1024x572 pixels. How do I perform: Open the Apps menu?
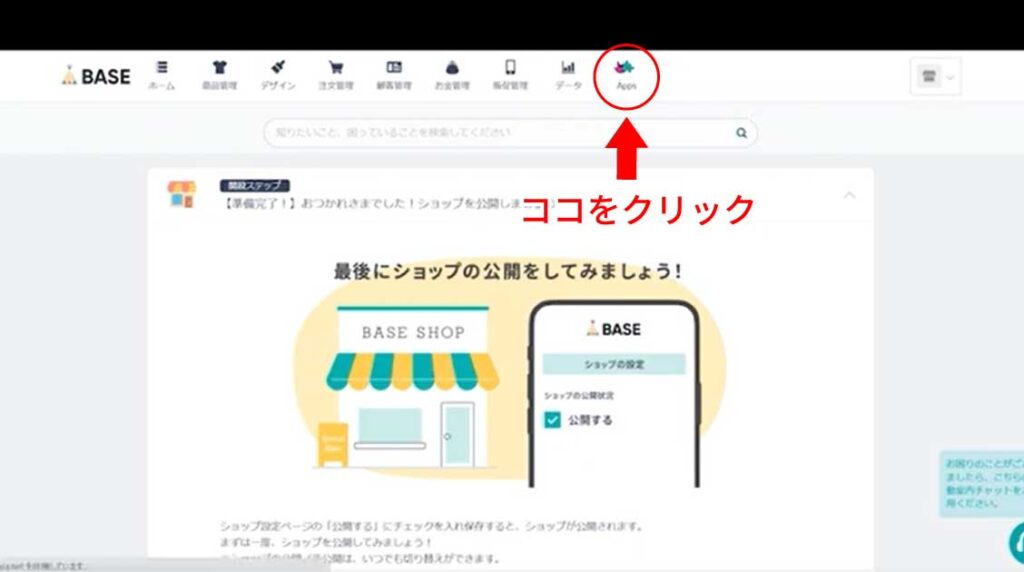(626, 75)
